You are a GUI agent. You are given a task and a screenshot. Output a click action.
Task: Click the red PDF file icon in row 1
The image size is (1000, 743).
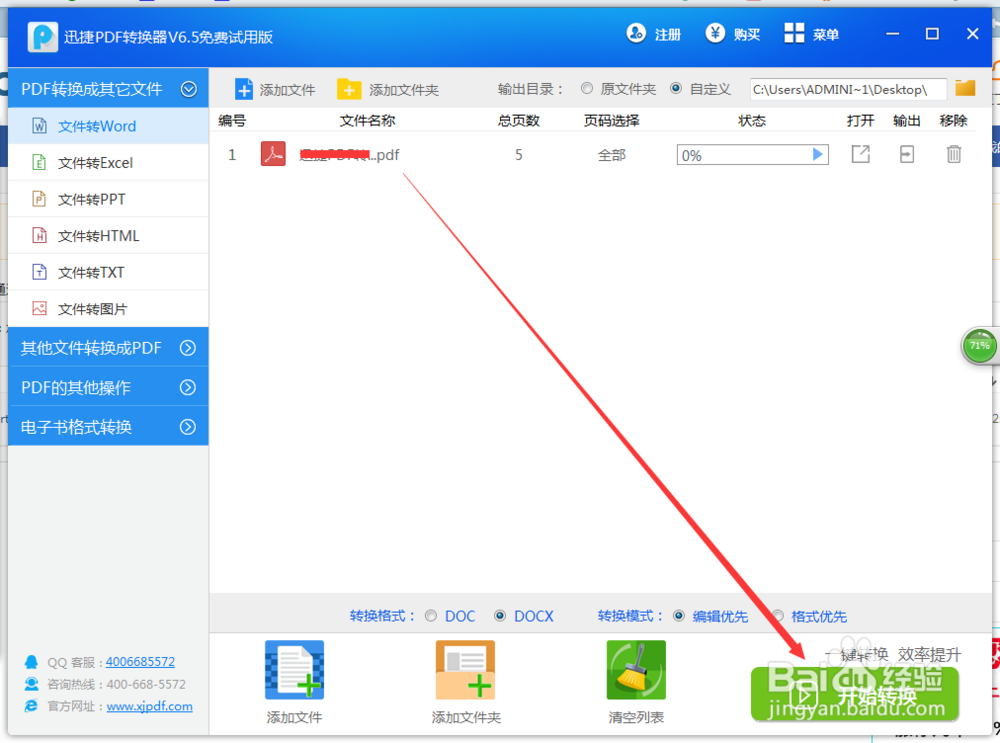click(x=273, y=154)
